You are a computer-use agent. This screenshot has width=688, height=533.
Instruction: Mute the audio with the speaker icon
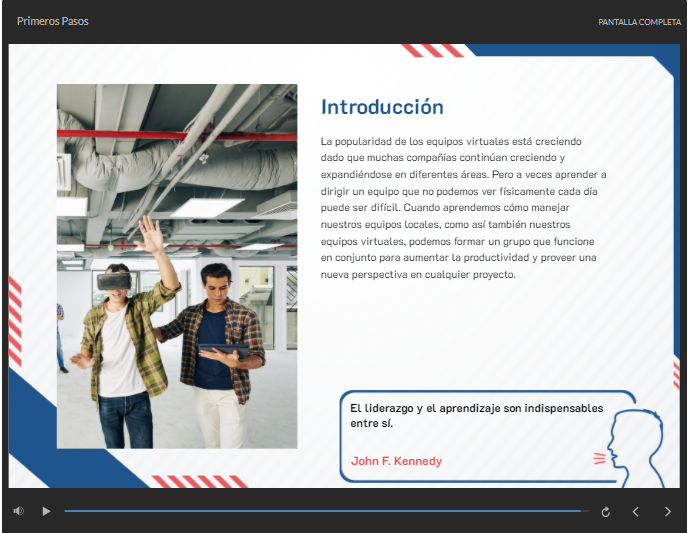(18, 511)
